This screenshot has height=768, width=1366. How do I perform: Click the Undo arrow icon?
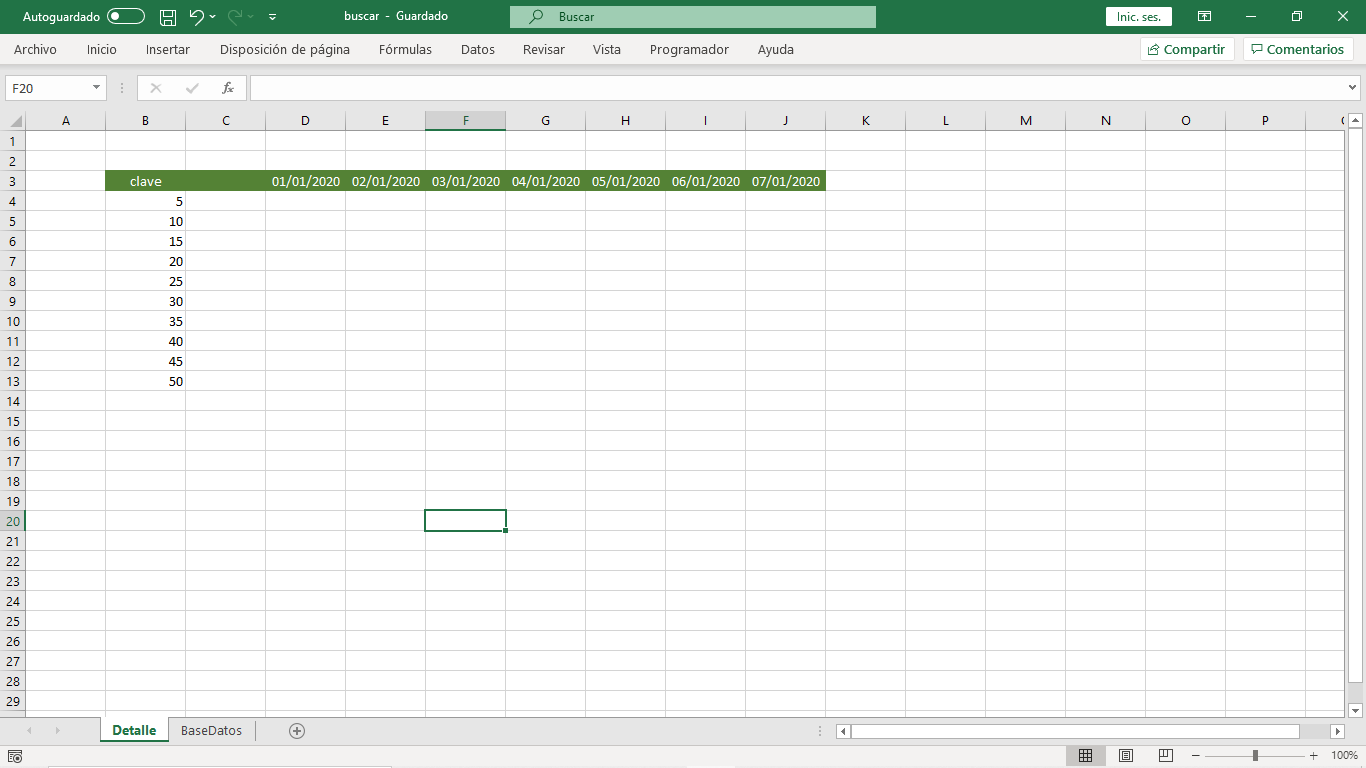[196, 17]
